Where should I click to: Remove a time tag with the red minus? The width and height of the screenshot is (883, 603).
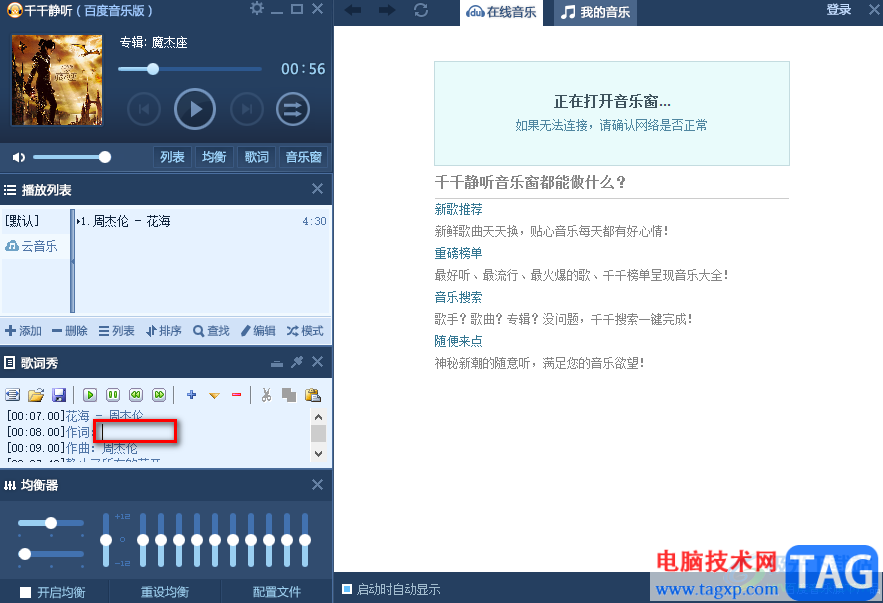coord(237,395)
